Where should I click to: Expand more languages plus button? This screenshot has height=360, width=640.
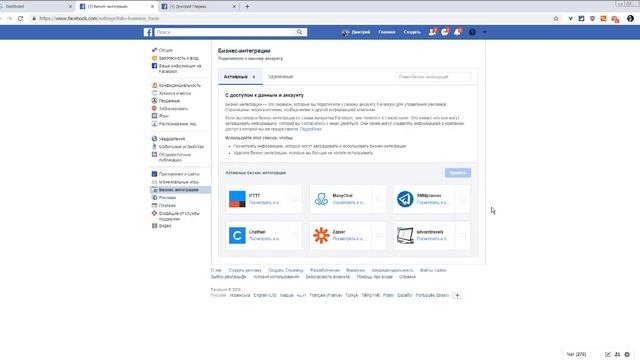pyautogui.click(x=457, y=295)
